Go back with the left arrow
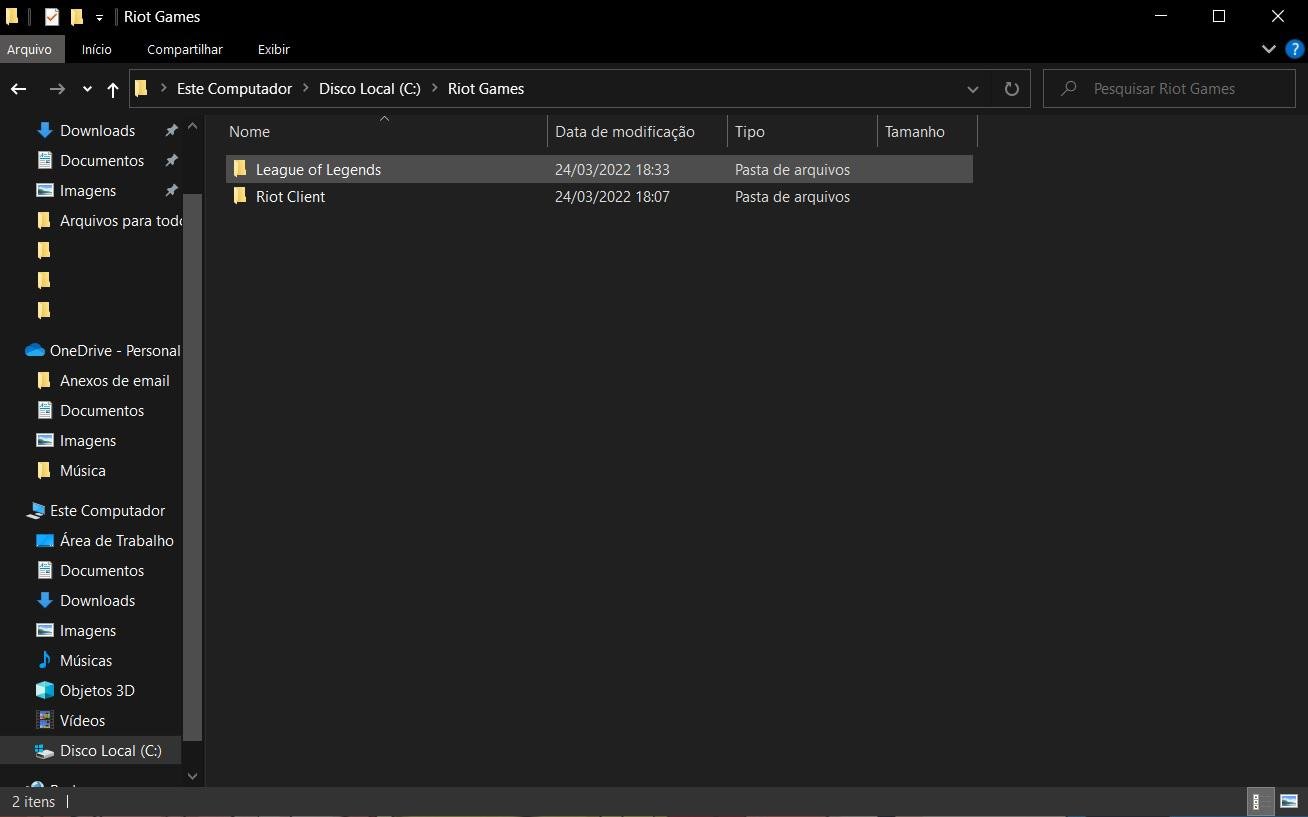 click(18, 89)
